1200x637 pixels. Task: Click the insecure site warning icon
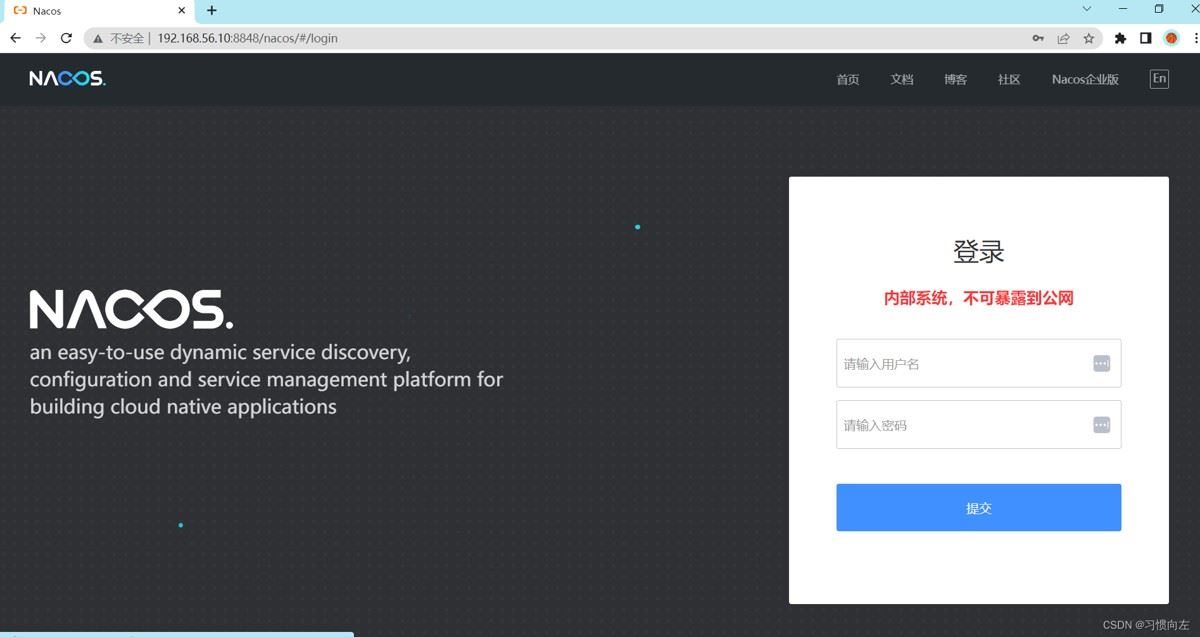tap(98, 38)
